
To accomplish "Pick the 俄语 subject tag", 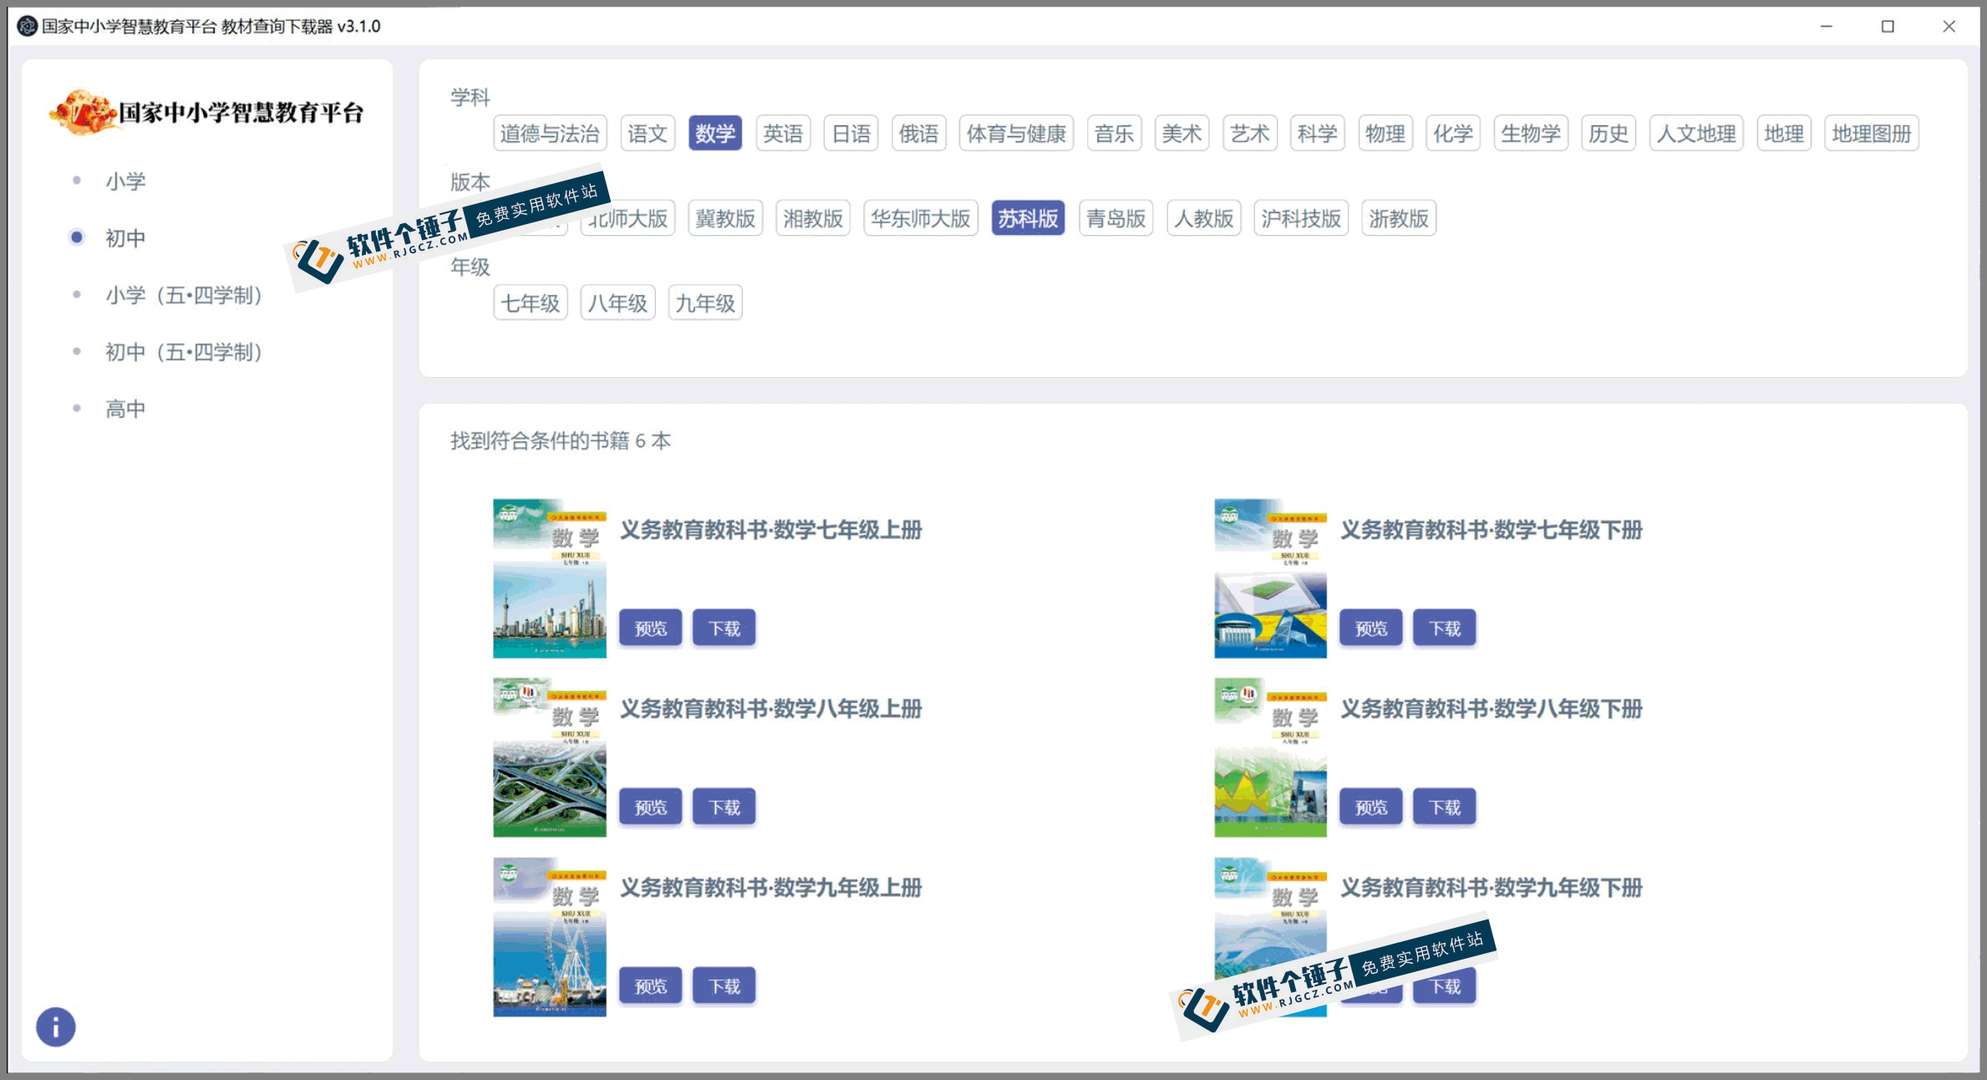I will coord(919,133).
